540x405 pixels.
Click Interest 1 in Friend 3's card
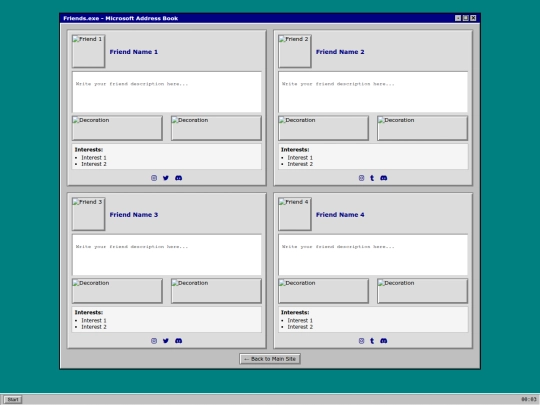coord(94,321)
